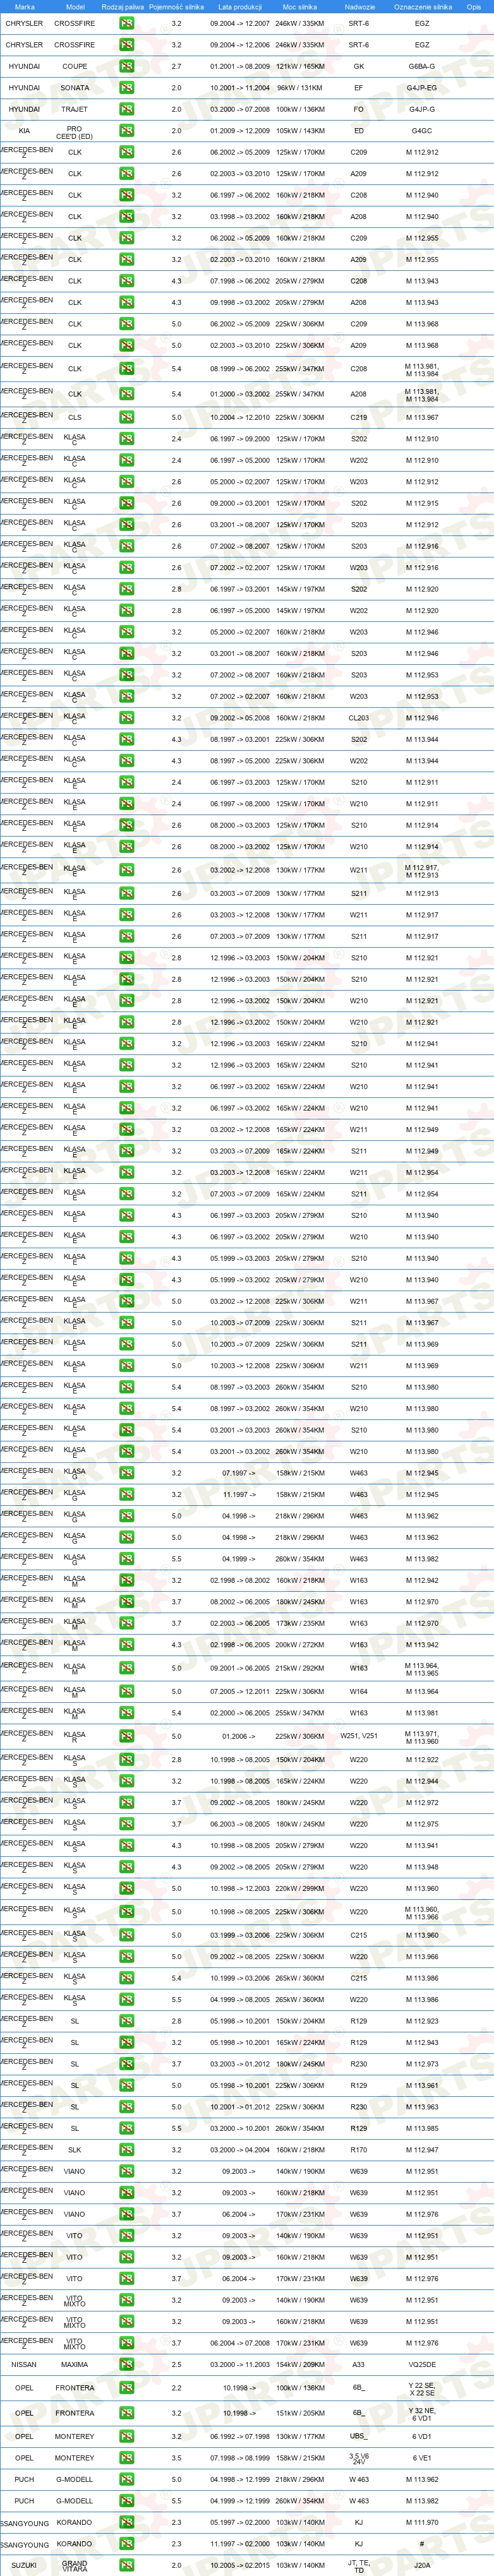Click the Moc silnika column header
This screenshot has height=2576, width=494.
point(300,7)
